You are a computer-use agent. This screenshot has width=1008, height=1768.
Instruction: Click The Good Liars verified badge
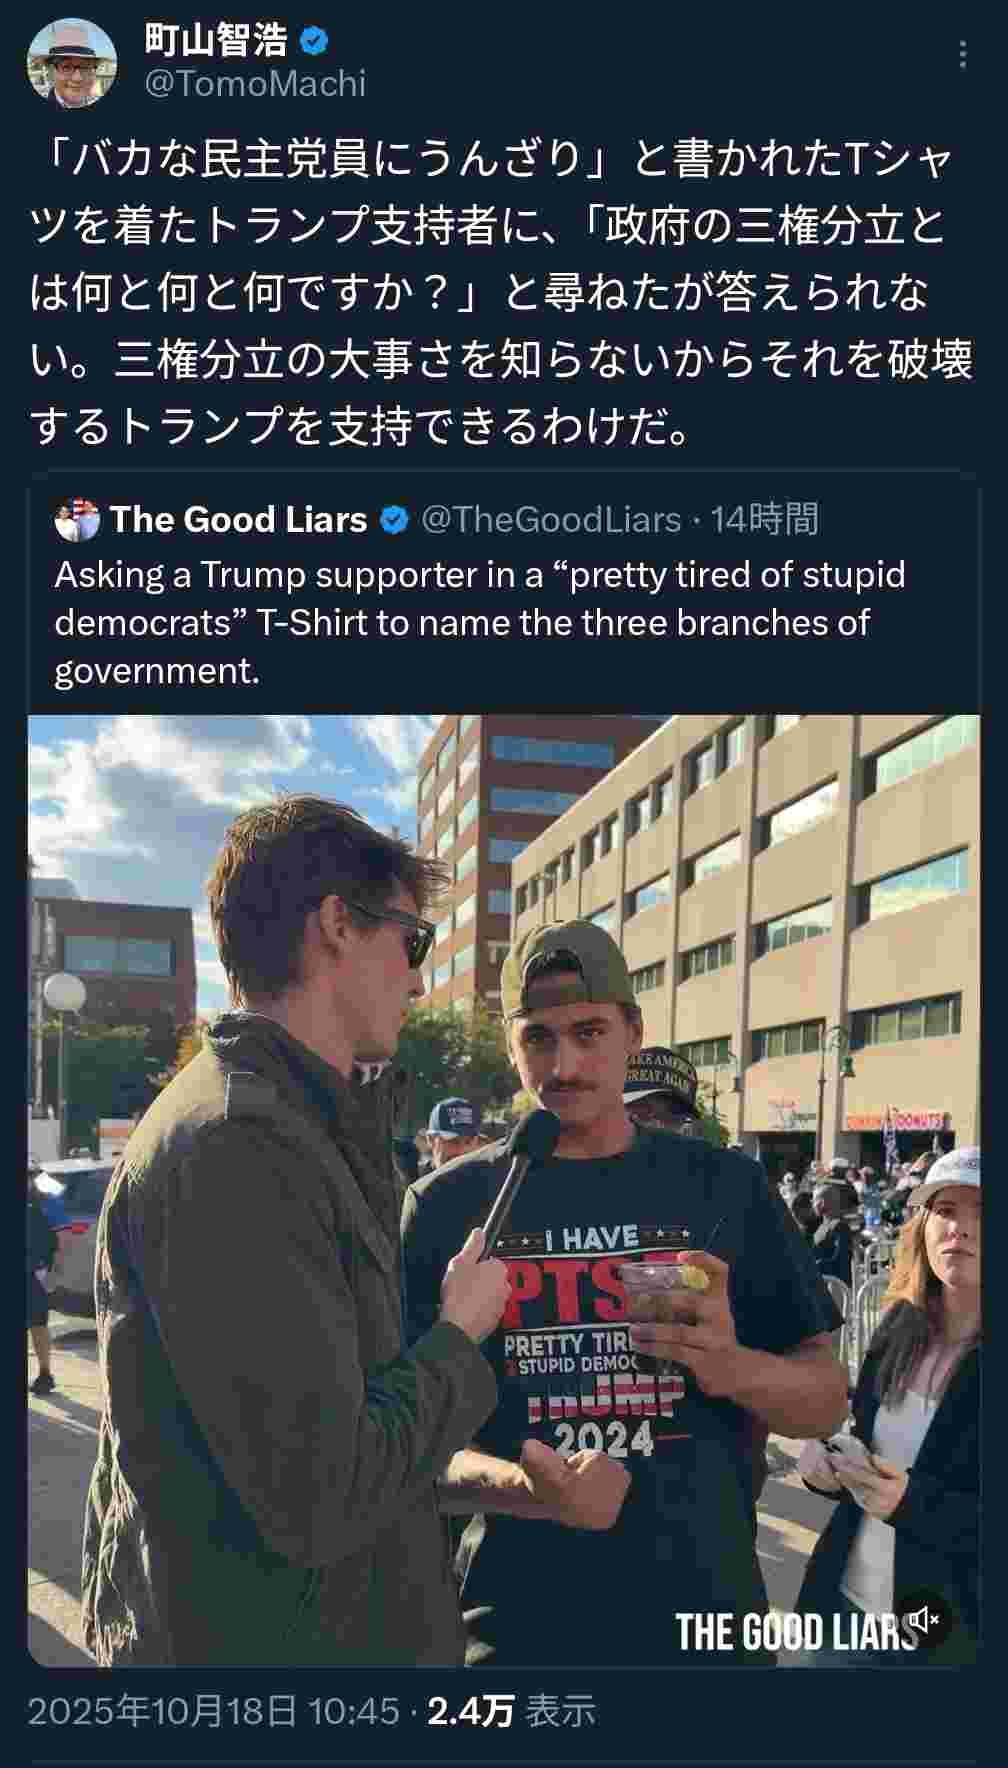point(395,520)
